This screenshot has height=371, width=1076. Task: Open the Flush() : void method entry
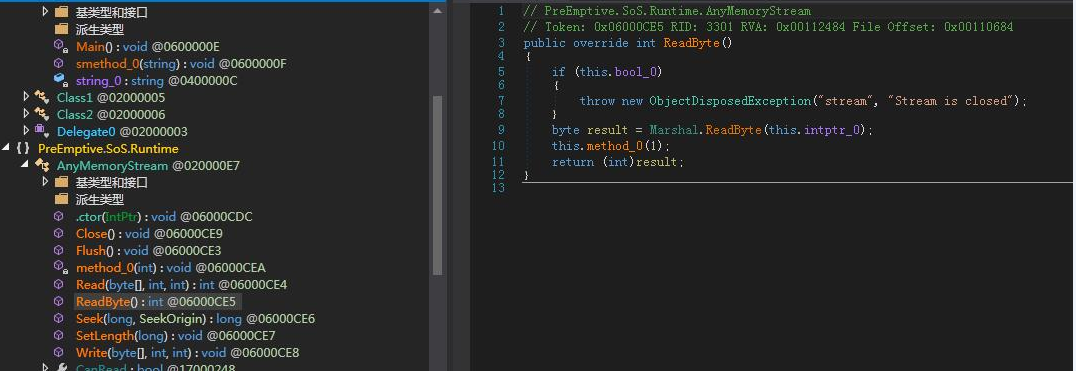149,251
